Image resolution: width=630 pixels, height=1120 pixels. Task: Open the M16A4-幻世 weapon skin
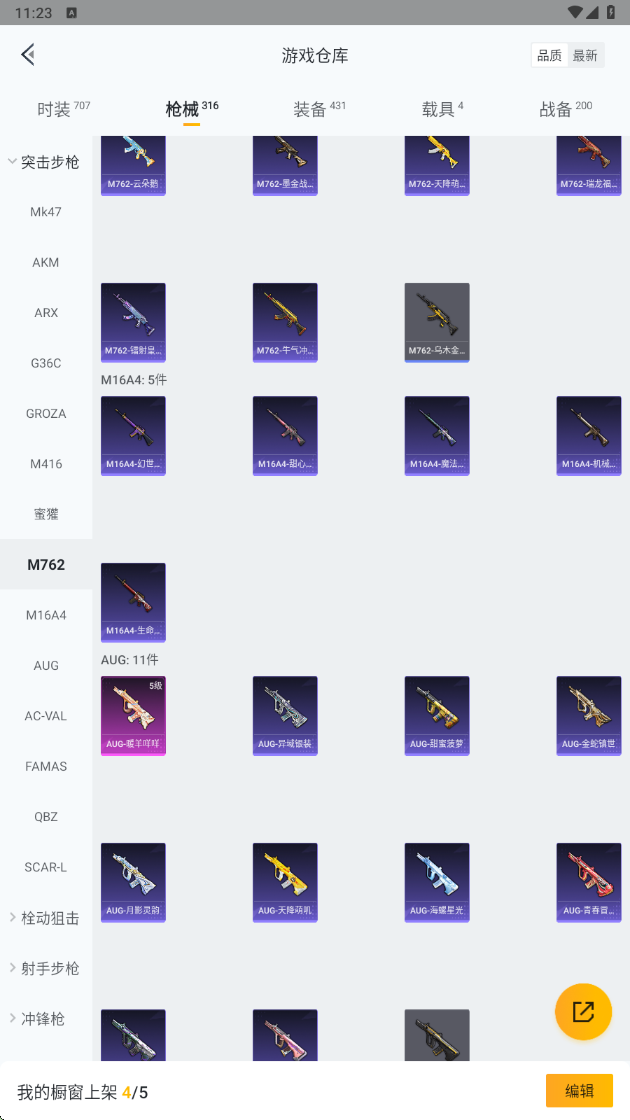coord(133,436)
